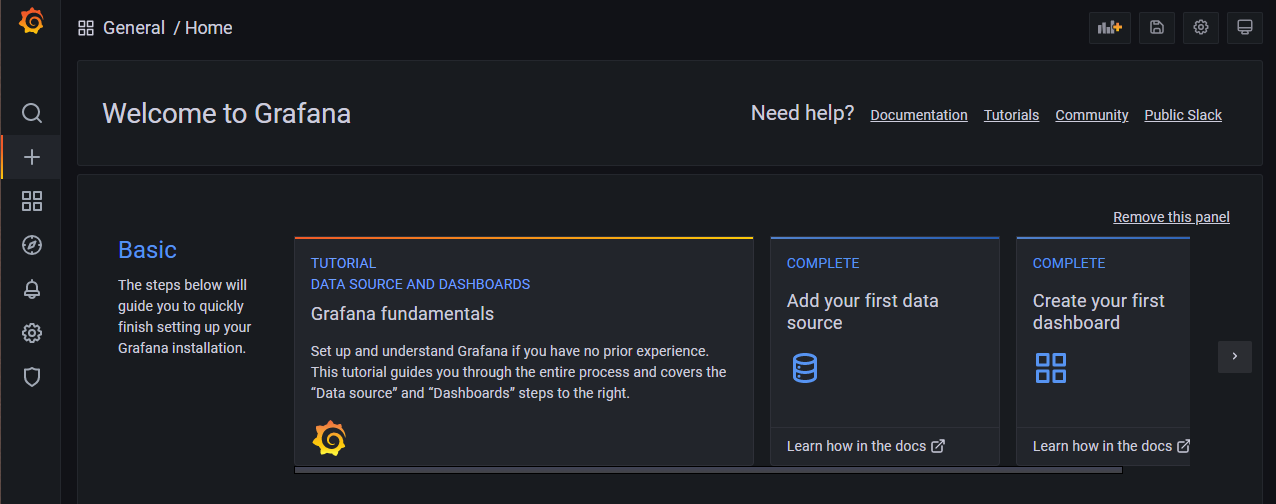Open the Configuration gear in sidebar
This screenshot has height=504, width=1276.
click(x=32, y=333)
